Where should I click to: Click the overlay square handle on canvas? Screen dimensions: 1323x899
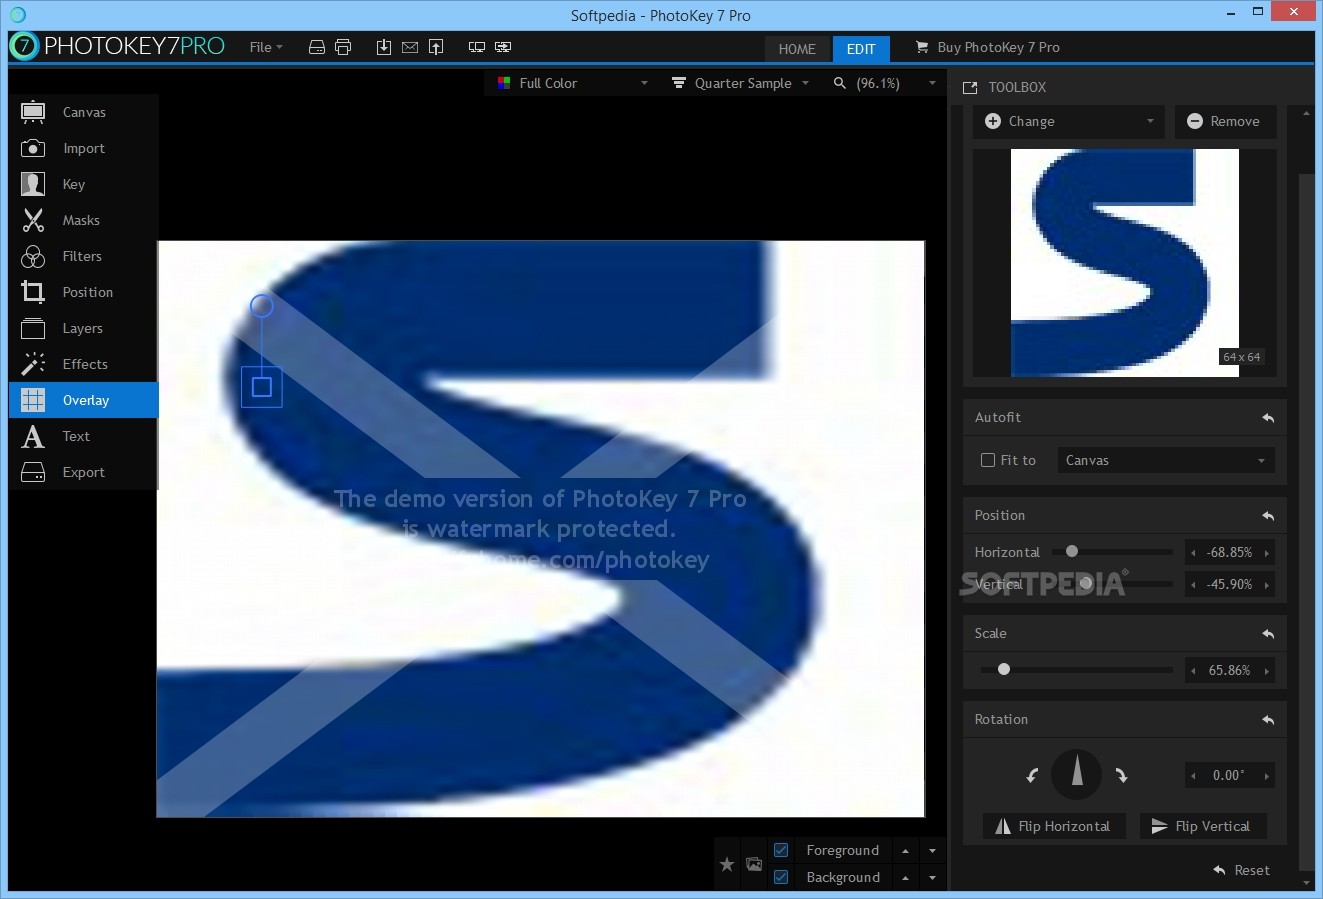tap(262, 386)
